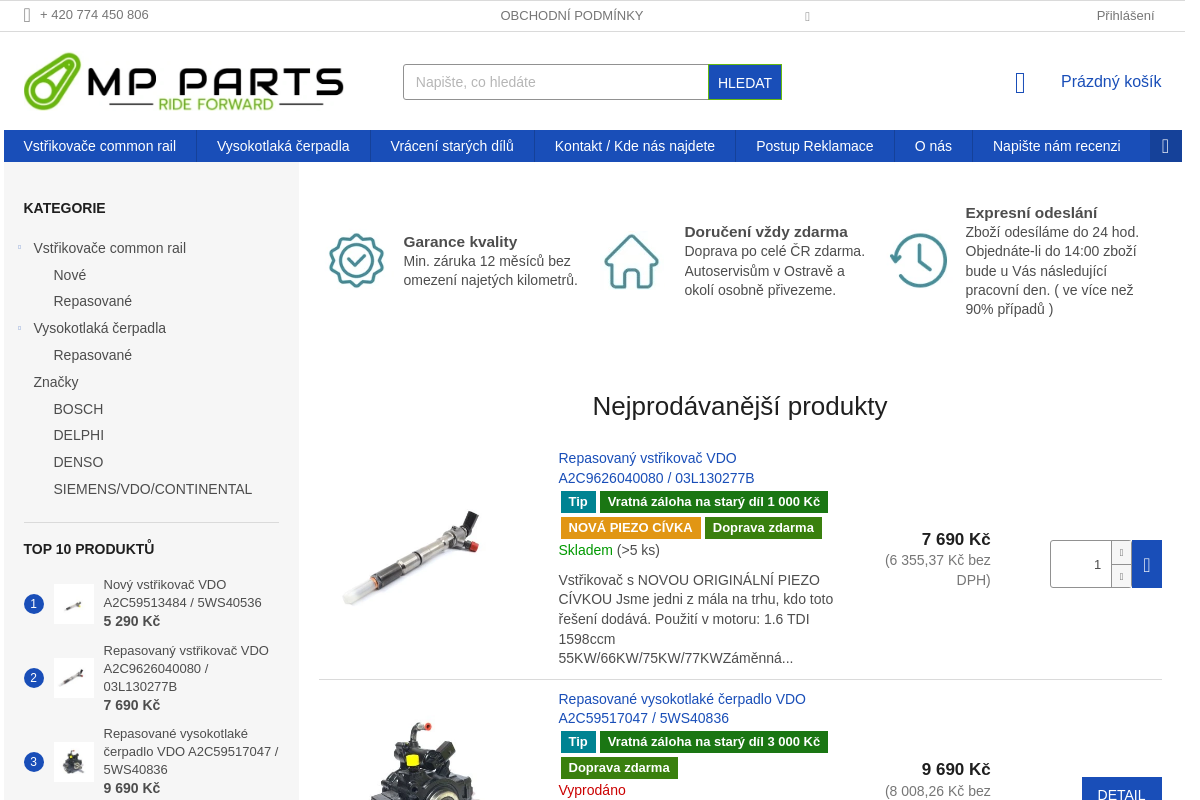Viewport: 1200px width, 800px height.
Task: Click the blue add-to-cart cart icon
Action: (x=1146, y=564)
